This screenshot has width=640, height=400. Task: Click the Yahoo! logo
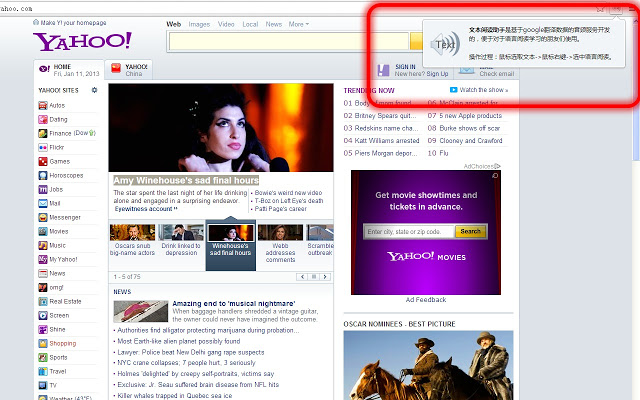tap(82, 42)
